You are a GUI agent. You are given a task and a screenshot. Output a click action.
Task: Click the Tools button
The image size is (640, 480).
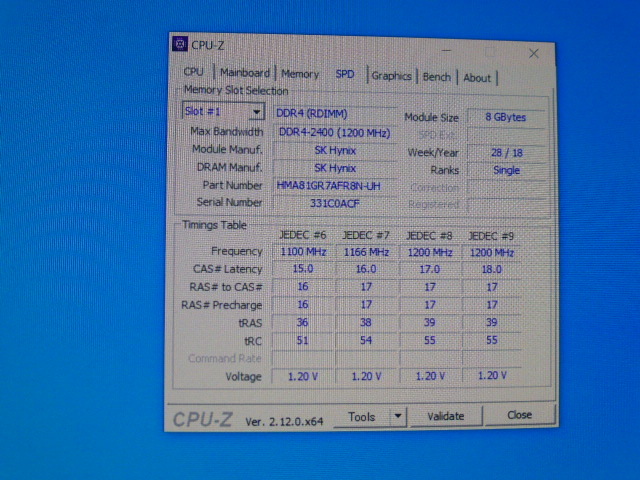click(362, 417)
